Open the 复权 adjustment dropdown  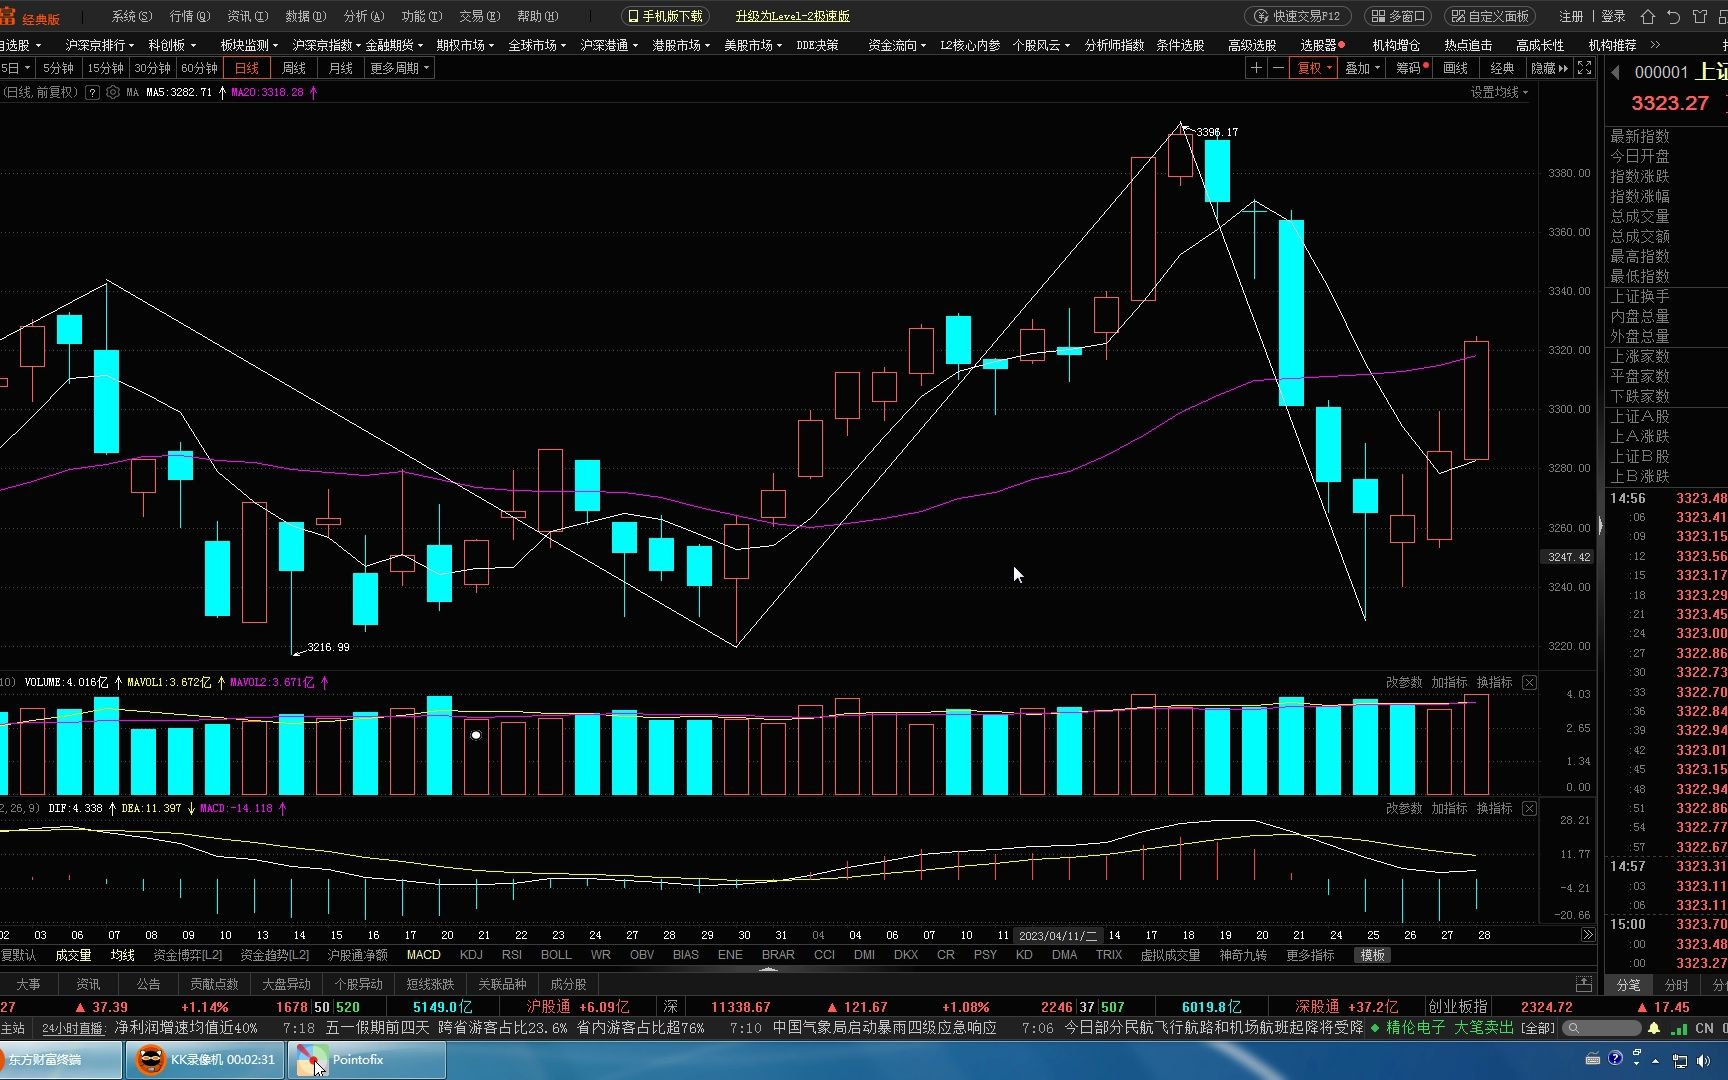1314,68
